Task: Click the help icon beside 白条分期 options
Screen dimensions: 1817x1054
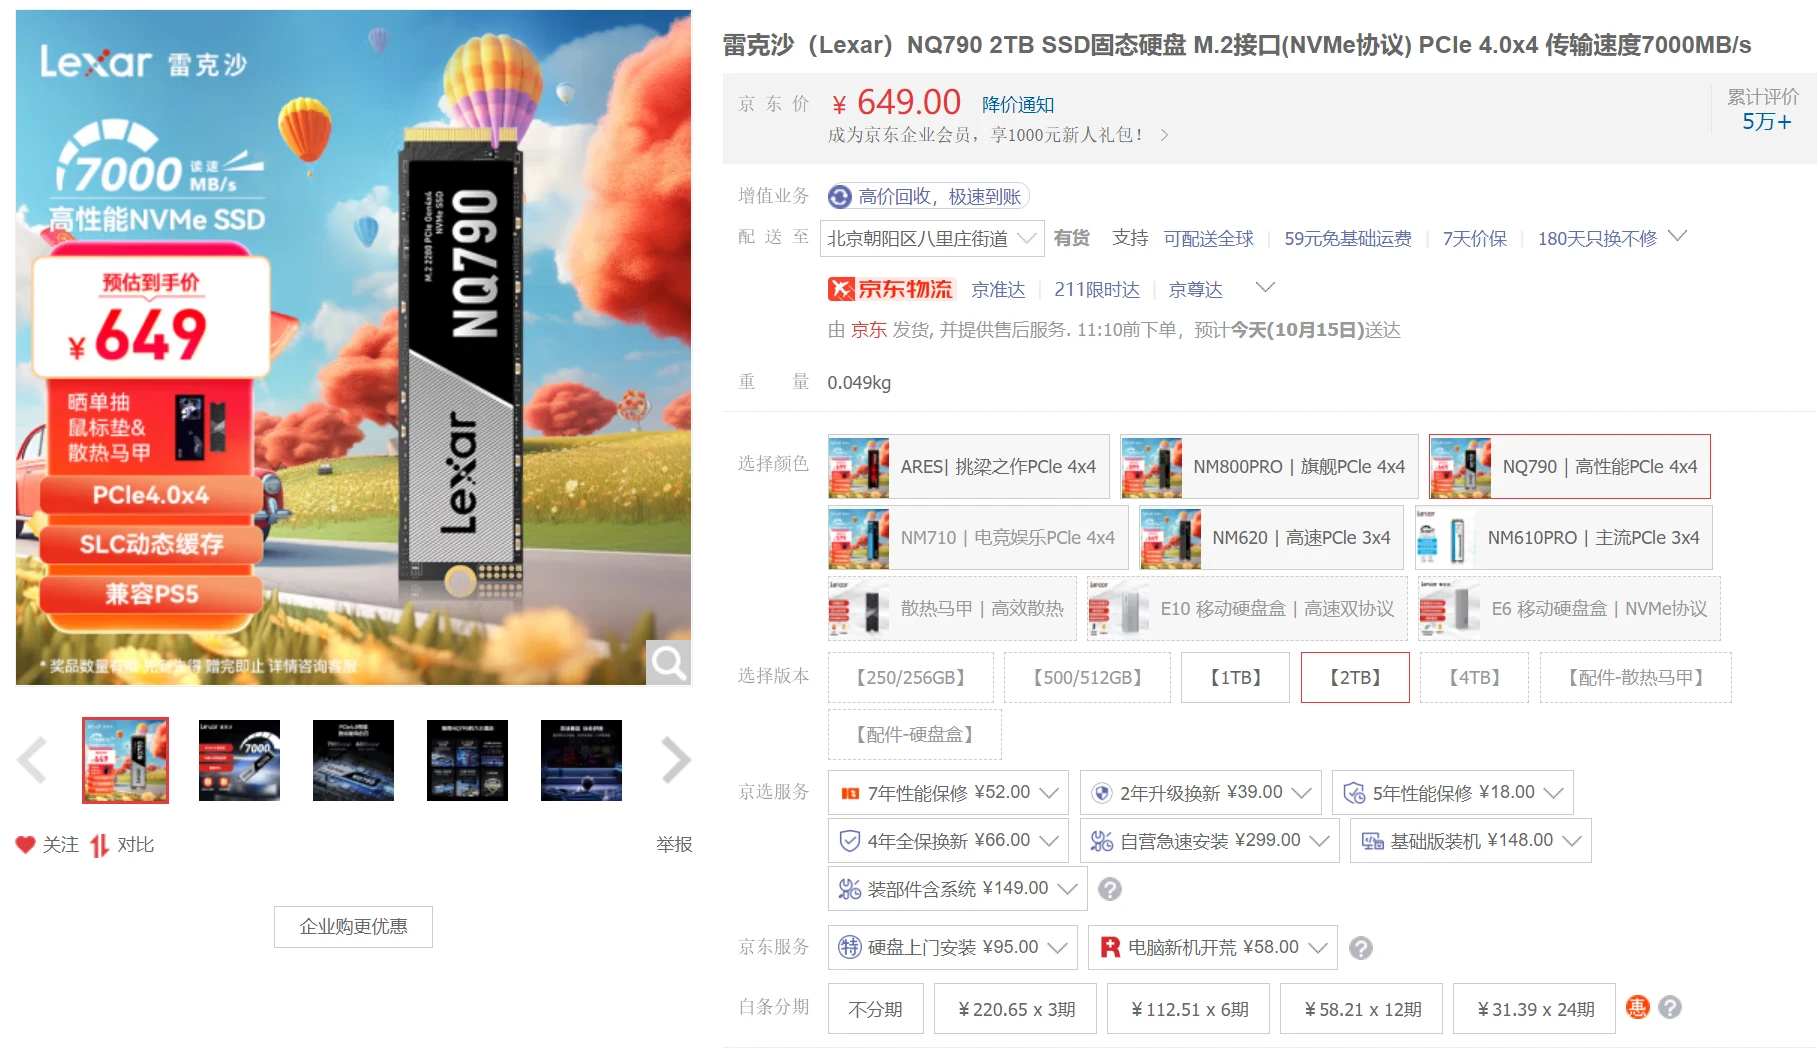Action: pos(1670,1007)
